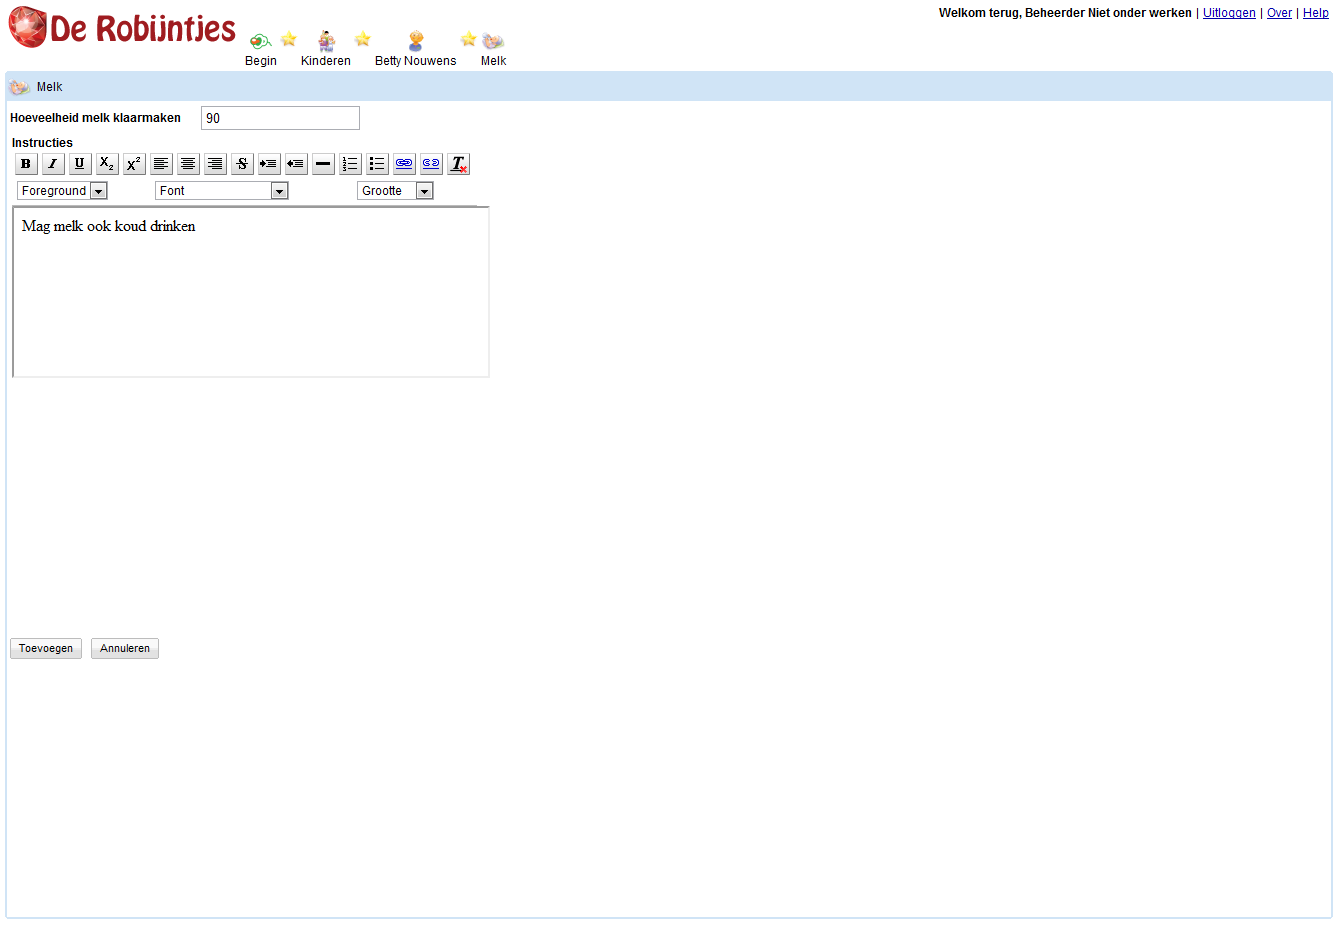1338x935 pixels.
Task: Toggle strikethrough formatting
Action: coord(242,164)
